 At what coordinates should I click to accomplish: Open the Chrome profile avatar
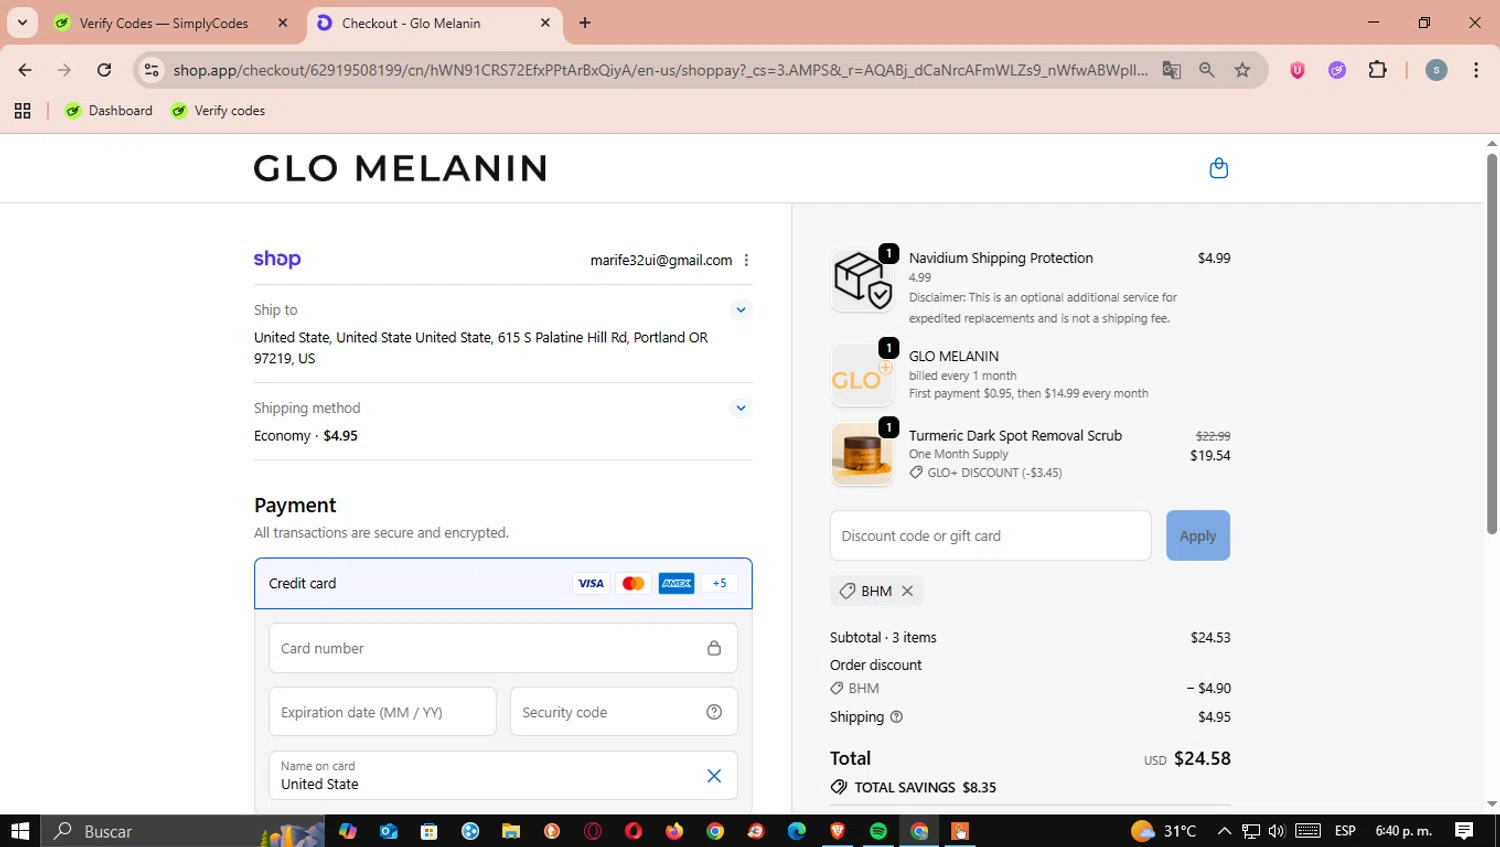[x=1436, y=70]
